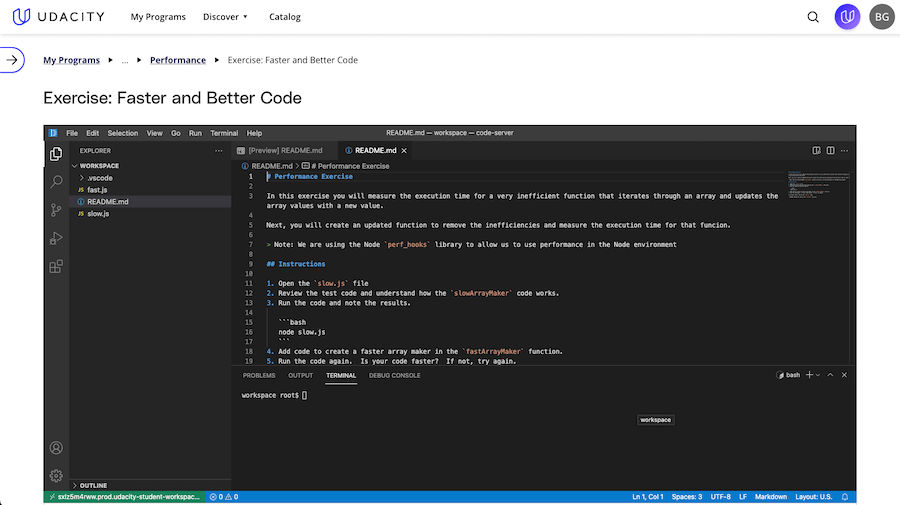Click the Udacity search icon
Image resolution: width=900 pixels, height=505 pixels.
pos(813,17)
